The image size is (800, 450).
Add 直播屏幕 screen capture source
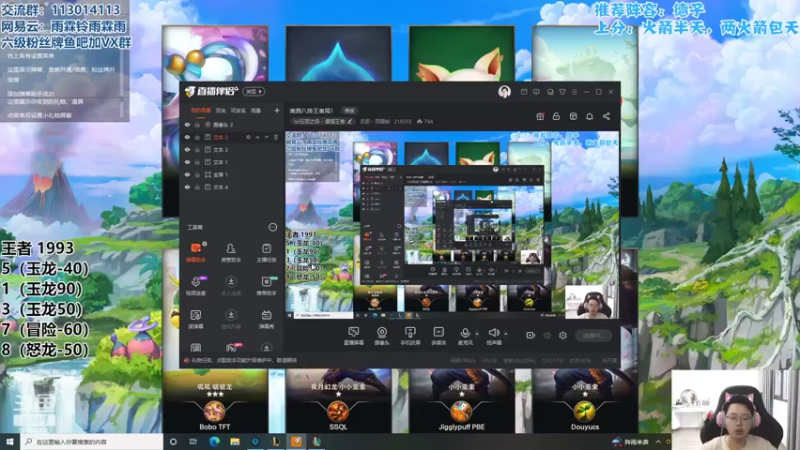coord(353,336)
